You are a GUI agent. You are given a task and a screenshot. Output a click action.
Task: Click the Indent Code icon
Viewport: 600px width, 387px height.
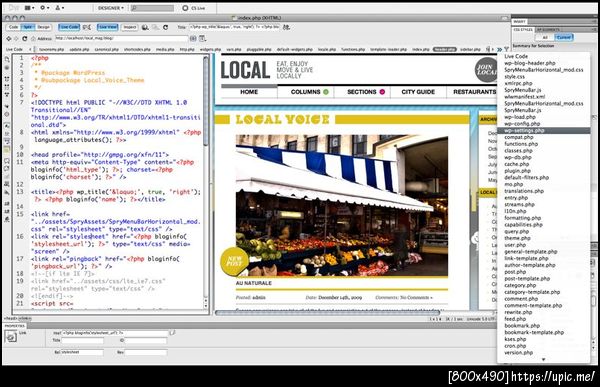[7, 204]
